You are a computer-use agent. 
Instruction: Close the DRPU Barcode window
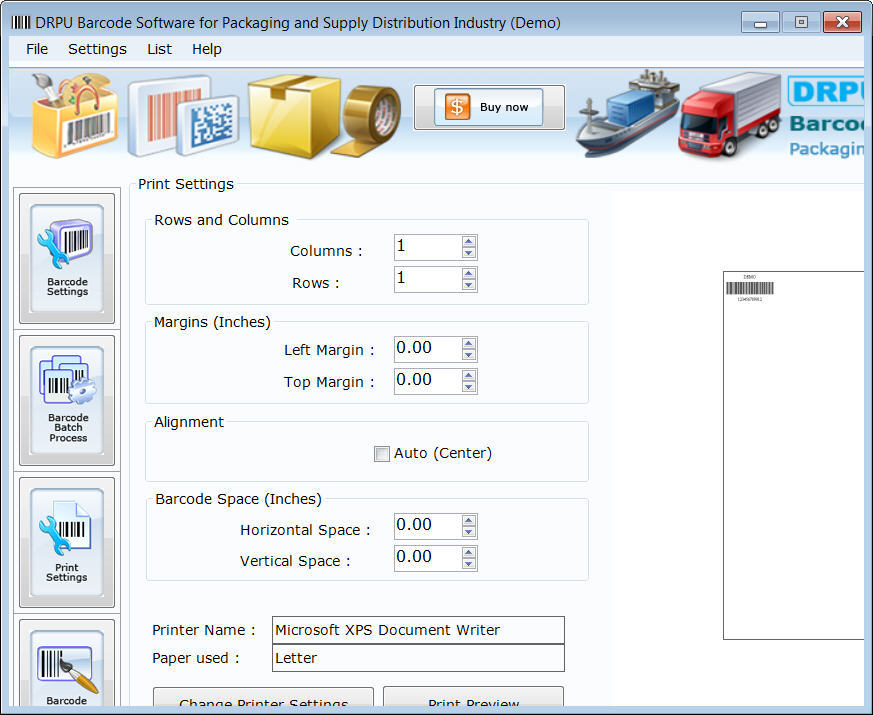pyautogui.click(x=842, y=22)
